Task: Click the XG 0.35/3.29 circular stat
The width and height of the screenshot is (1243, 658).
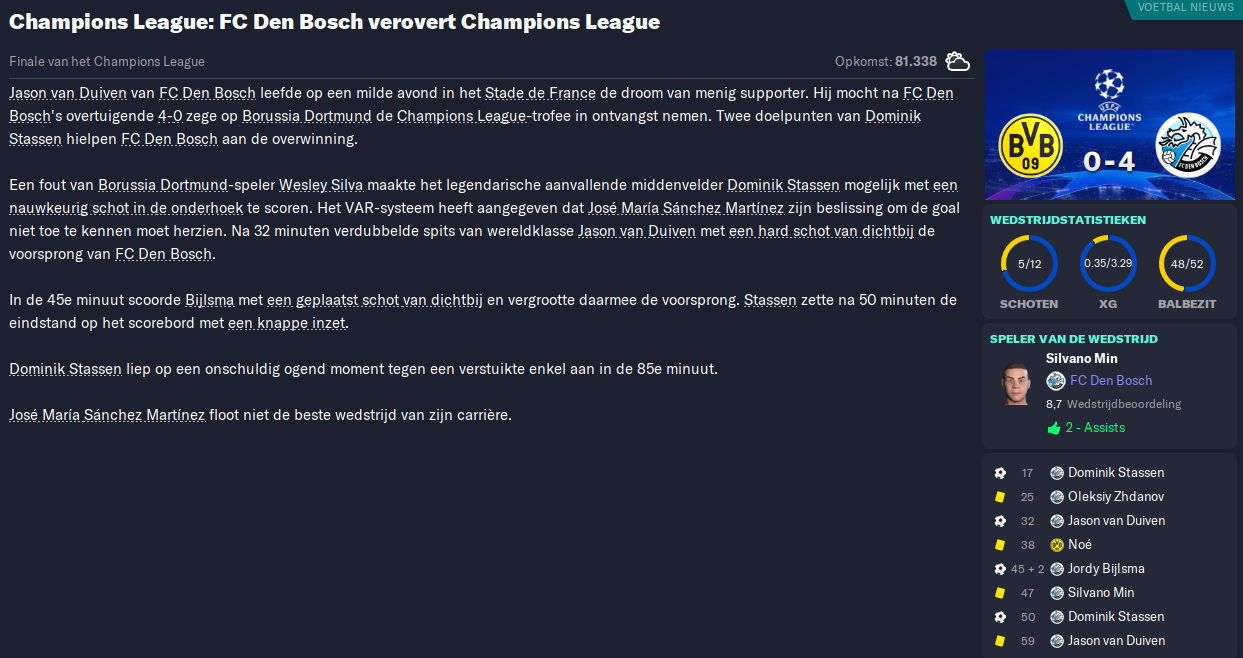Action: tap(1108, 263)
